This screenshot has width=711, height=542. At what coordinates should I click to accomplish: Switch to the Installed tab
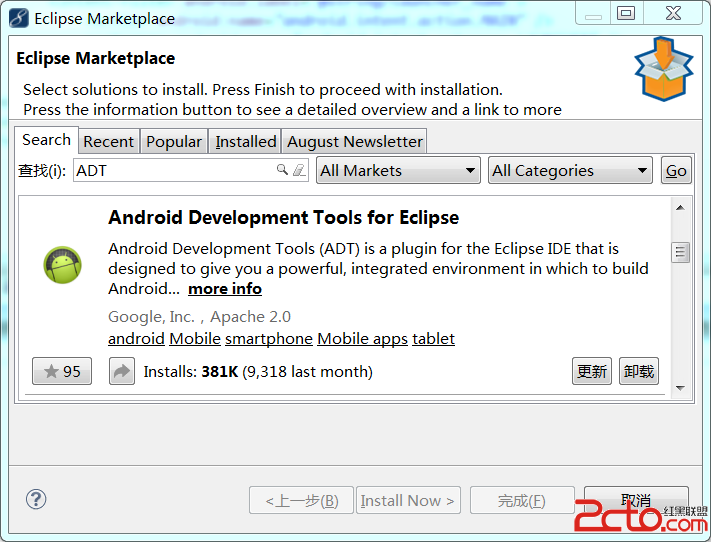pyautogui.click(x=245, y=142)
